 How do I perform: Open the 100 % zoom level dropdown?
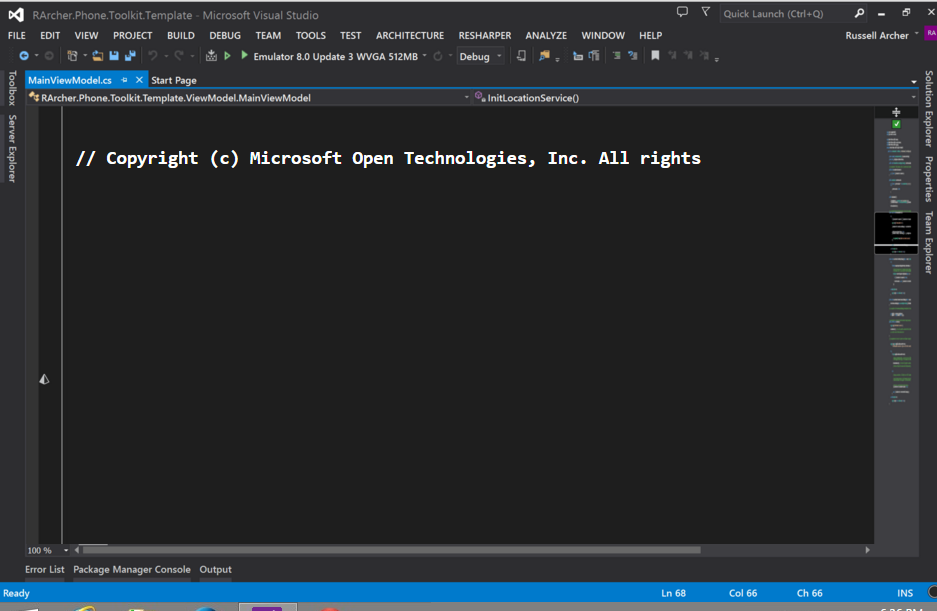coord(66,550)
